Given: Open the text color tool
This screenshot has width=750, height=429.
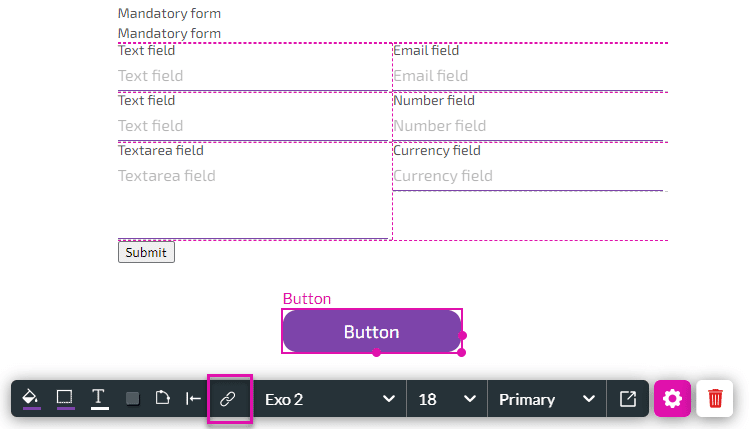Looking at the screenshot, I should pos(99,398).
